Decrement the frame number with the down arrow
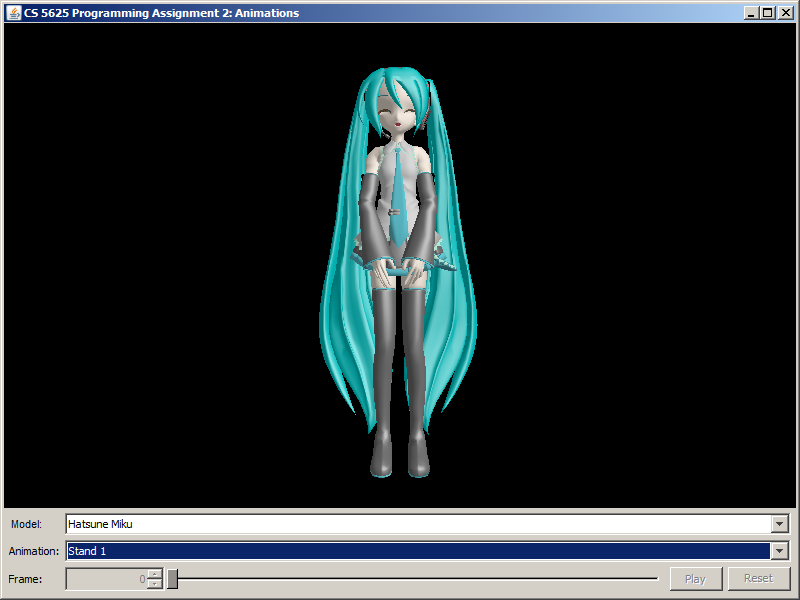 click(x=155, y=583)
